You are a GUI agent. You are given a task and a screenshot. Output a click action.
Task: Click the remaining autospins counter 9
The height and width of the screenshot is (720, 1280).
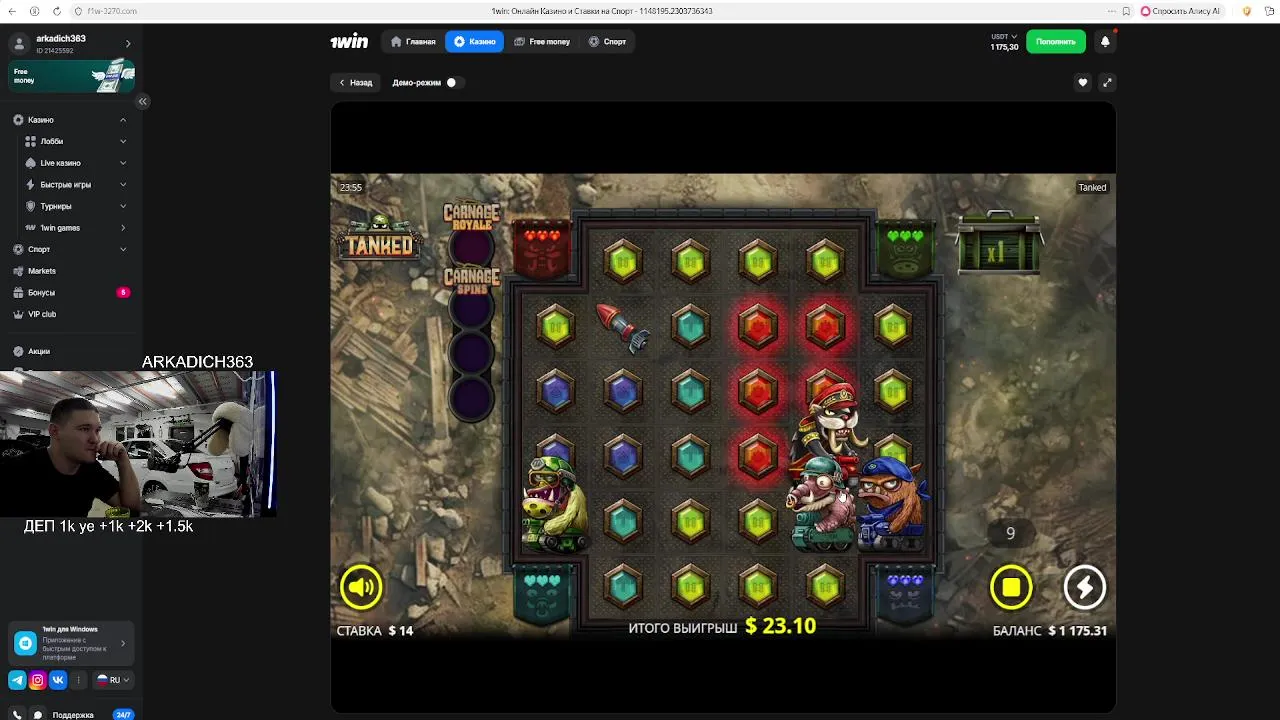coord(1010,534)
